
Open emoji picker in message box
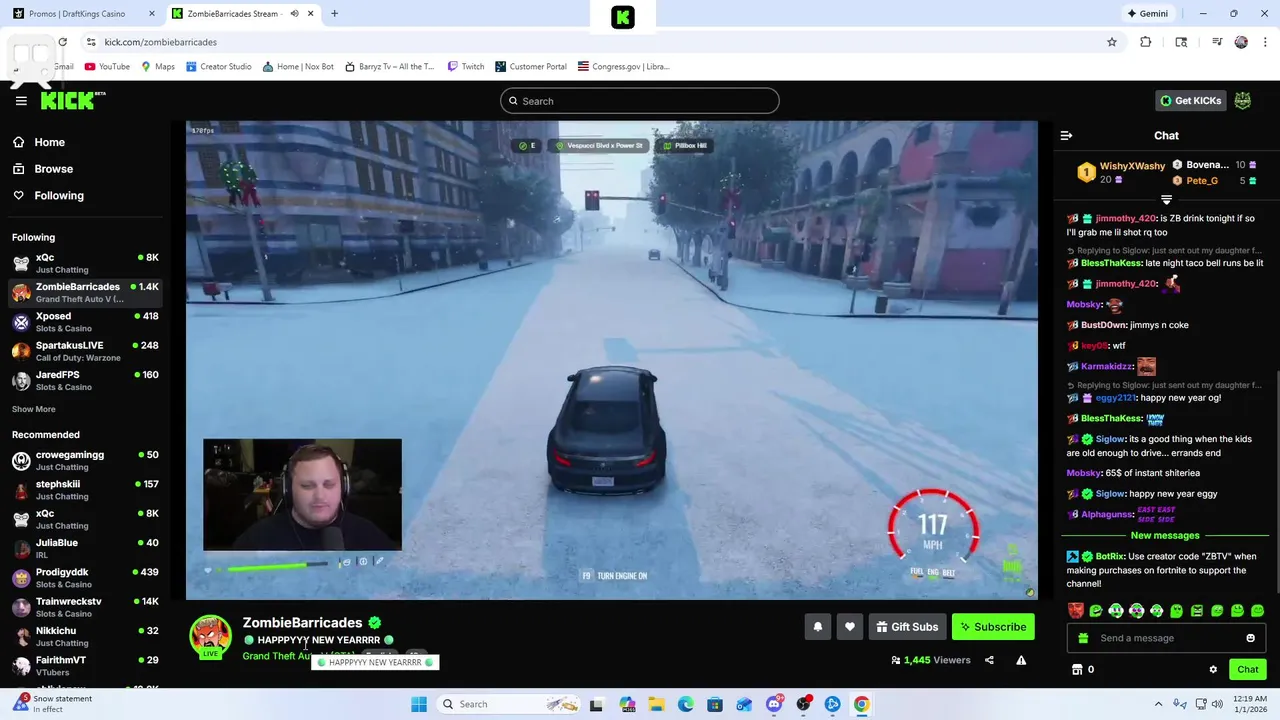(1250, 638)
